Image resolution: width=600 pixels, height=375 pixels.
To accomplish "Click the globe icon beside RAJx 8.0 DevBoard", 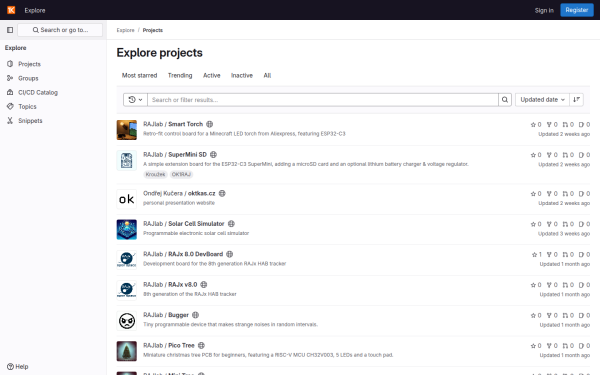I will coord(230,254).
